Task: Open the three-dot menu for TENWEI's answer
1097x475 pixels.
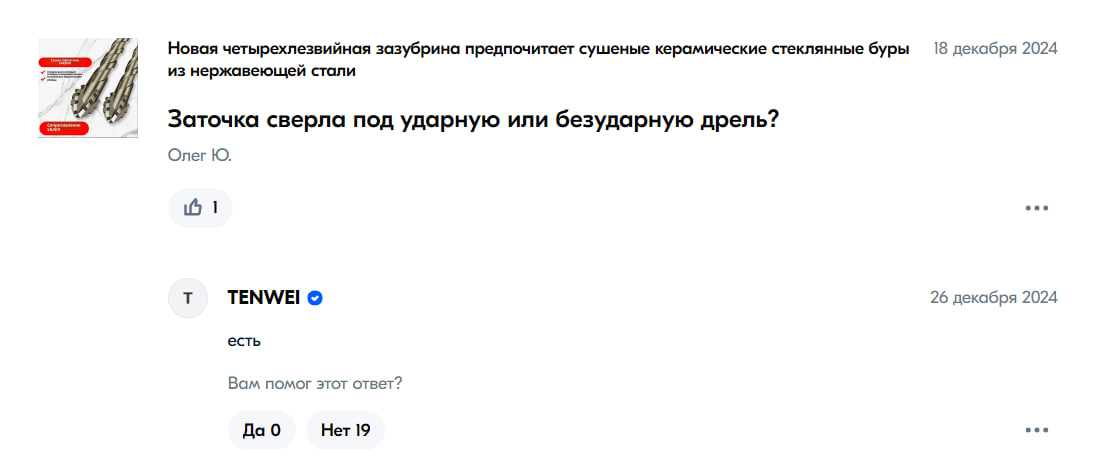Action: (1036, 431)
